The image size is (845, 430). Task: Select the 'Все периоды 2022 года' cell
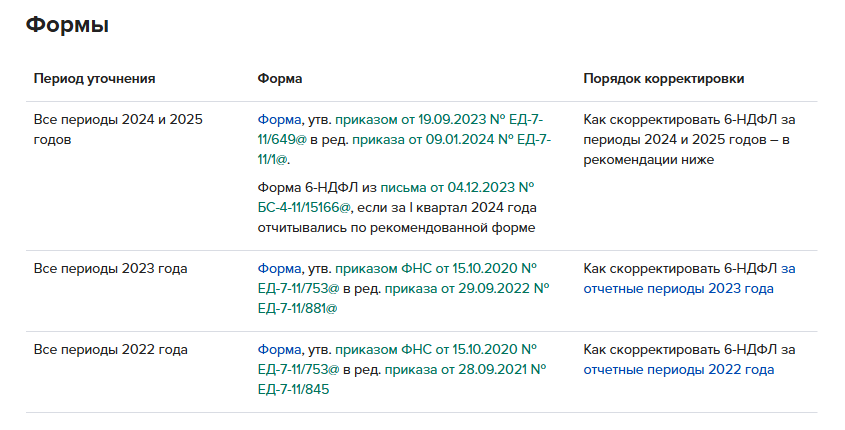pos(111,349)
